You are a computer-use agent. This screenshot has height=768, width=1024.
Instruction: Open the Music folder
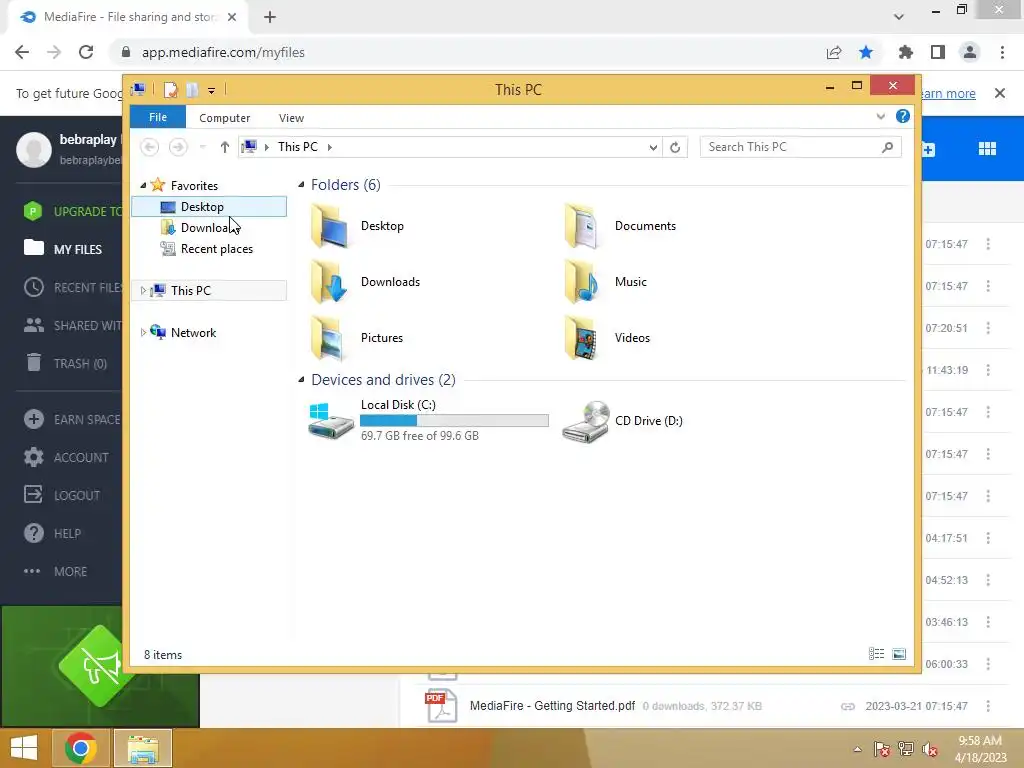[x=605, y=282]
